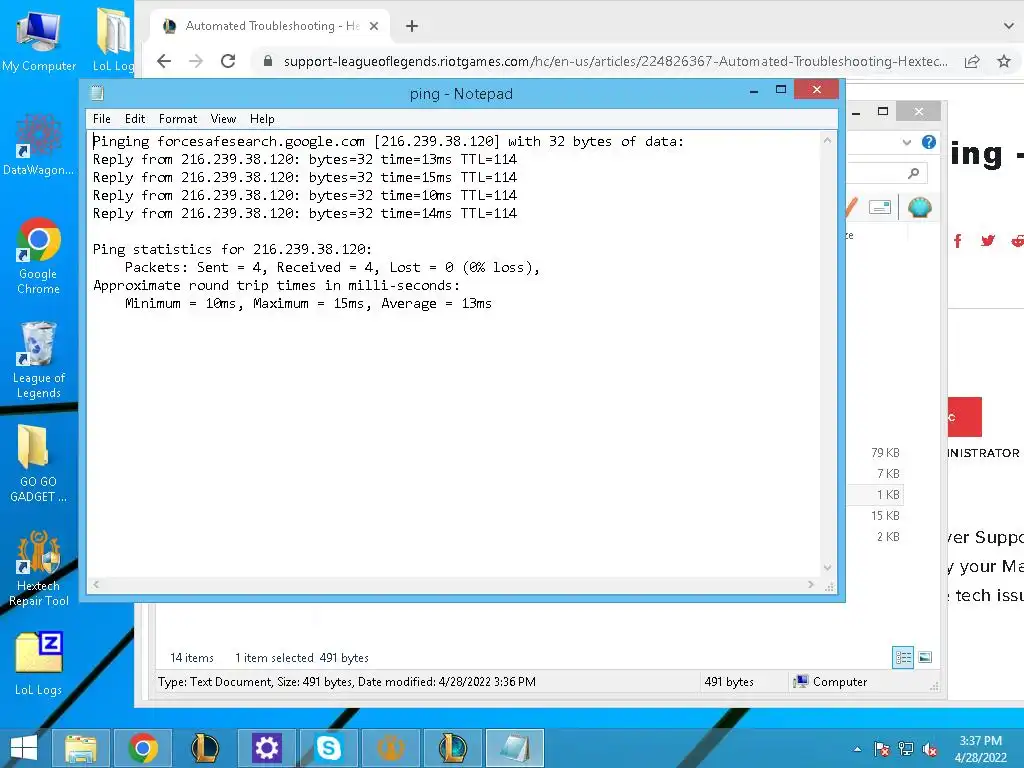Open League of Legends desktop shortcut
The height and width of the screenshot is (768, 1024).
[x=39, y=360]
